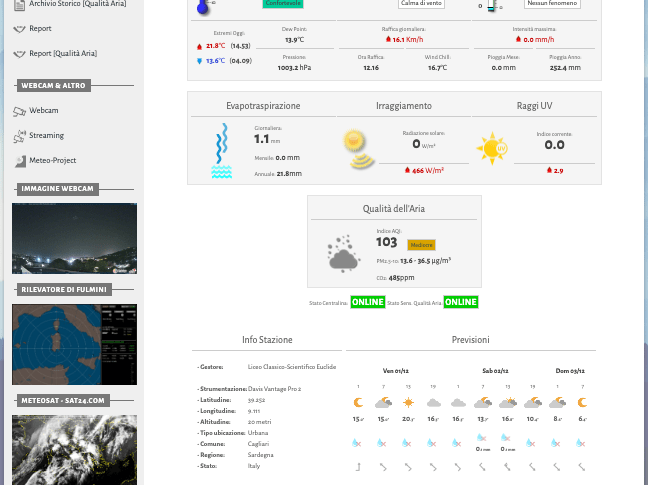Viewport: 648px width, 485px height.
Task: Click the Previsioni heading
Action: [471, 340]
